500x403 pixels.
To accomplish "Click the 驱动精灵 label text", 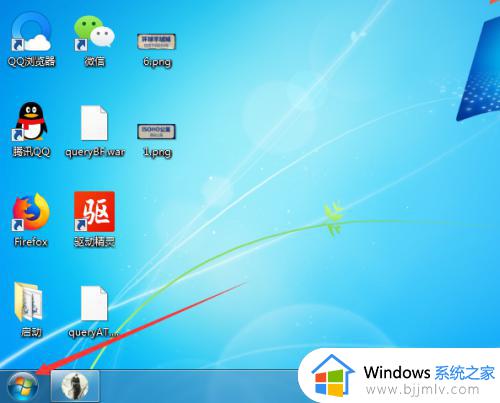I will pos(95,242).
